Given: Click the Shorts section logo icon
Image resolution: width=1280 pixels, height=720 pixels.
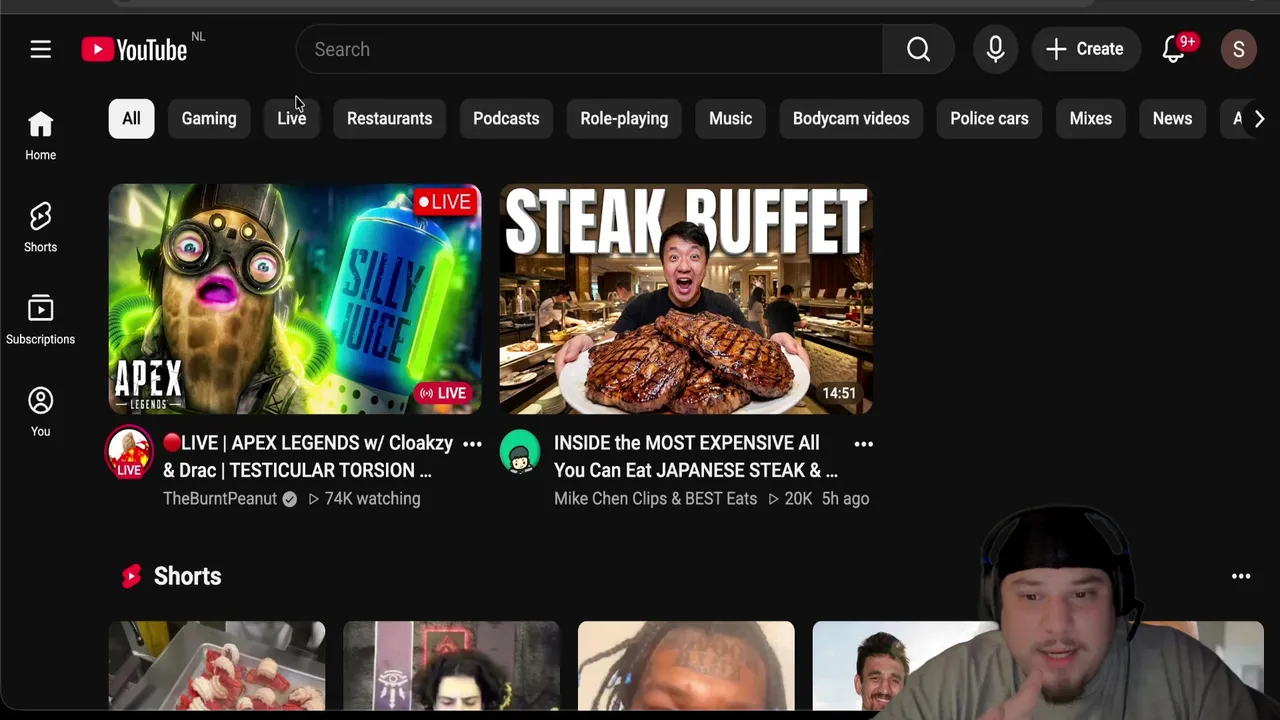Looking at the screenshot, I should coord(131,576).
